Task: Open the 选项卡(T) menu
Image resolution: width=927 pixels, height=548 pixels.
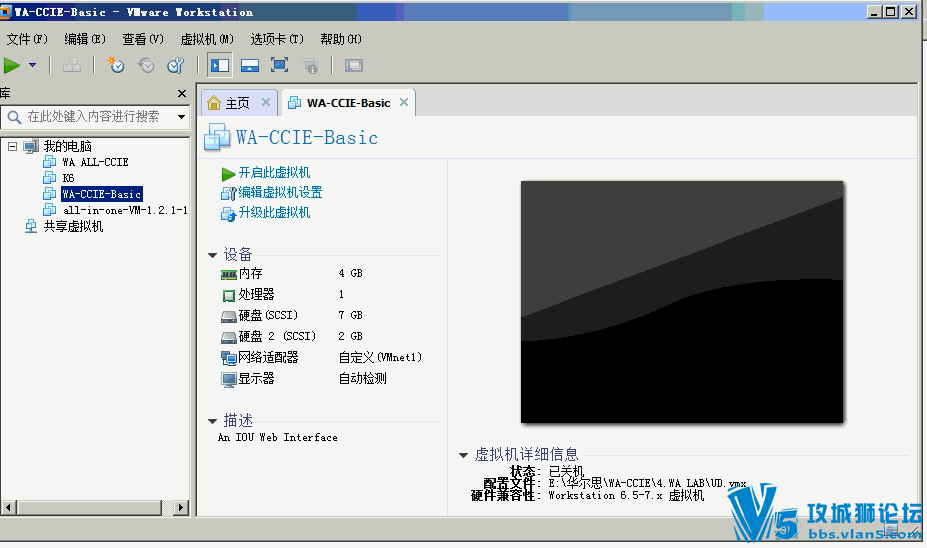Action: [x=277, y=39]
